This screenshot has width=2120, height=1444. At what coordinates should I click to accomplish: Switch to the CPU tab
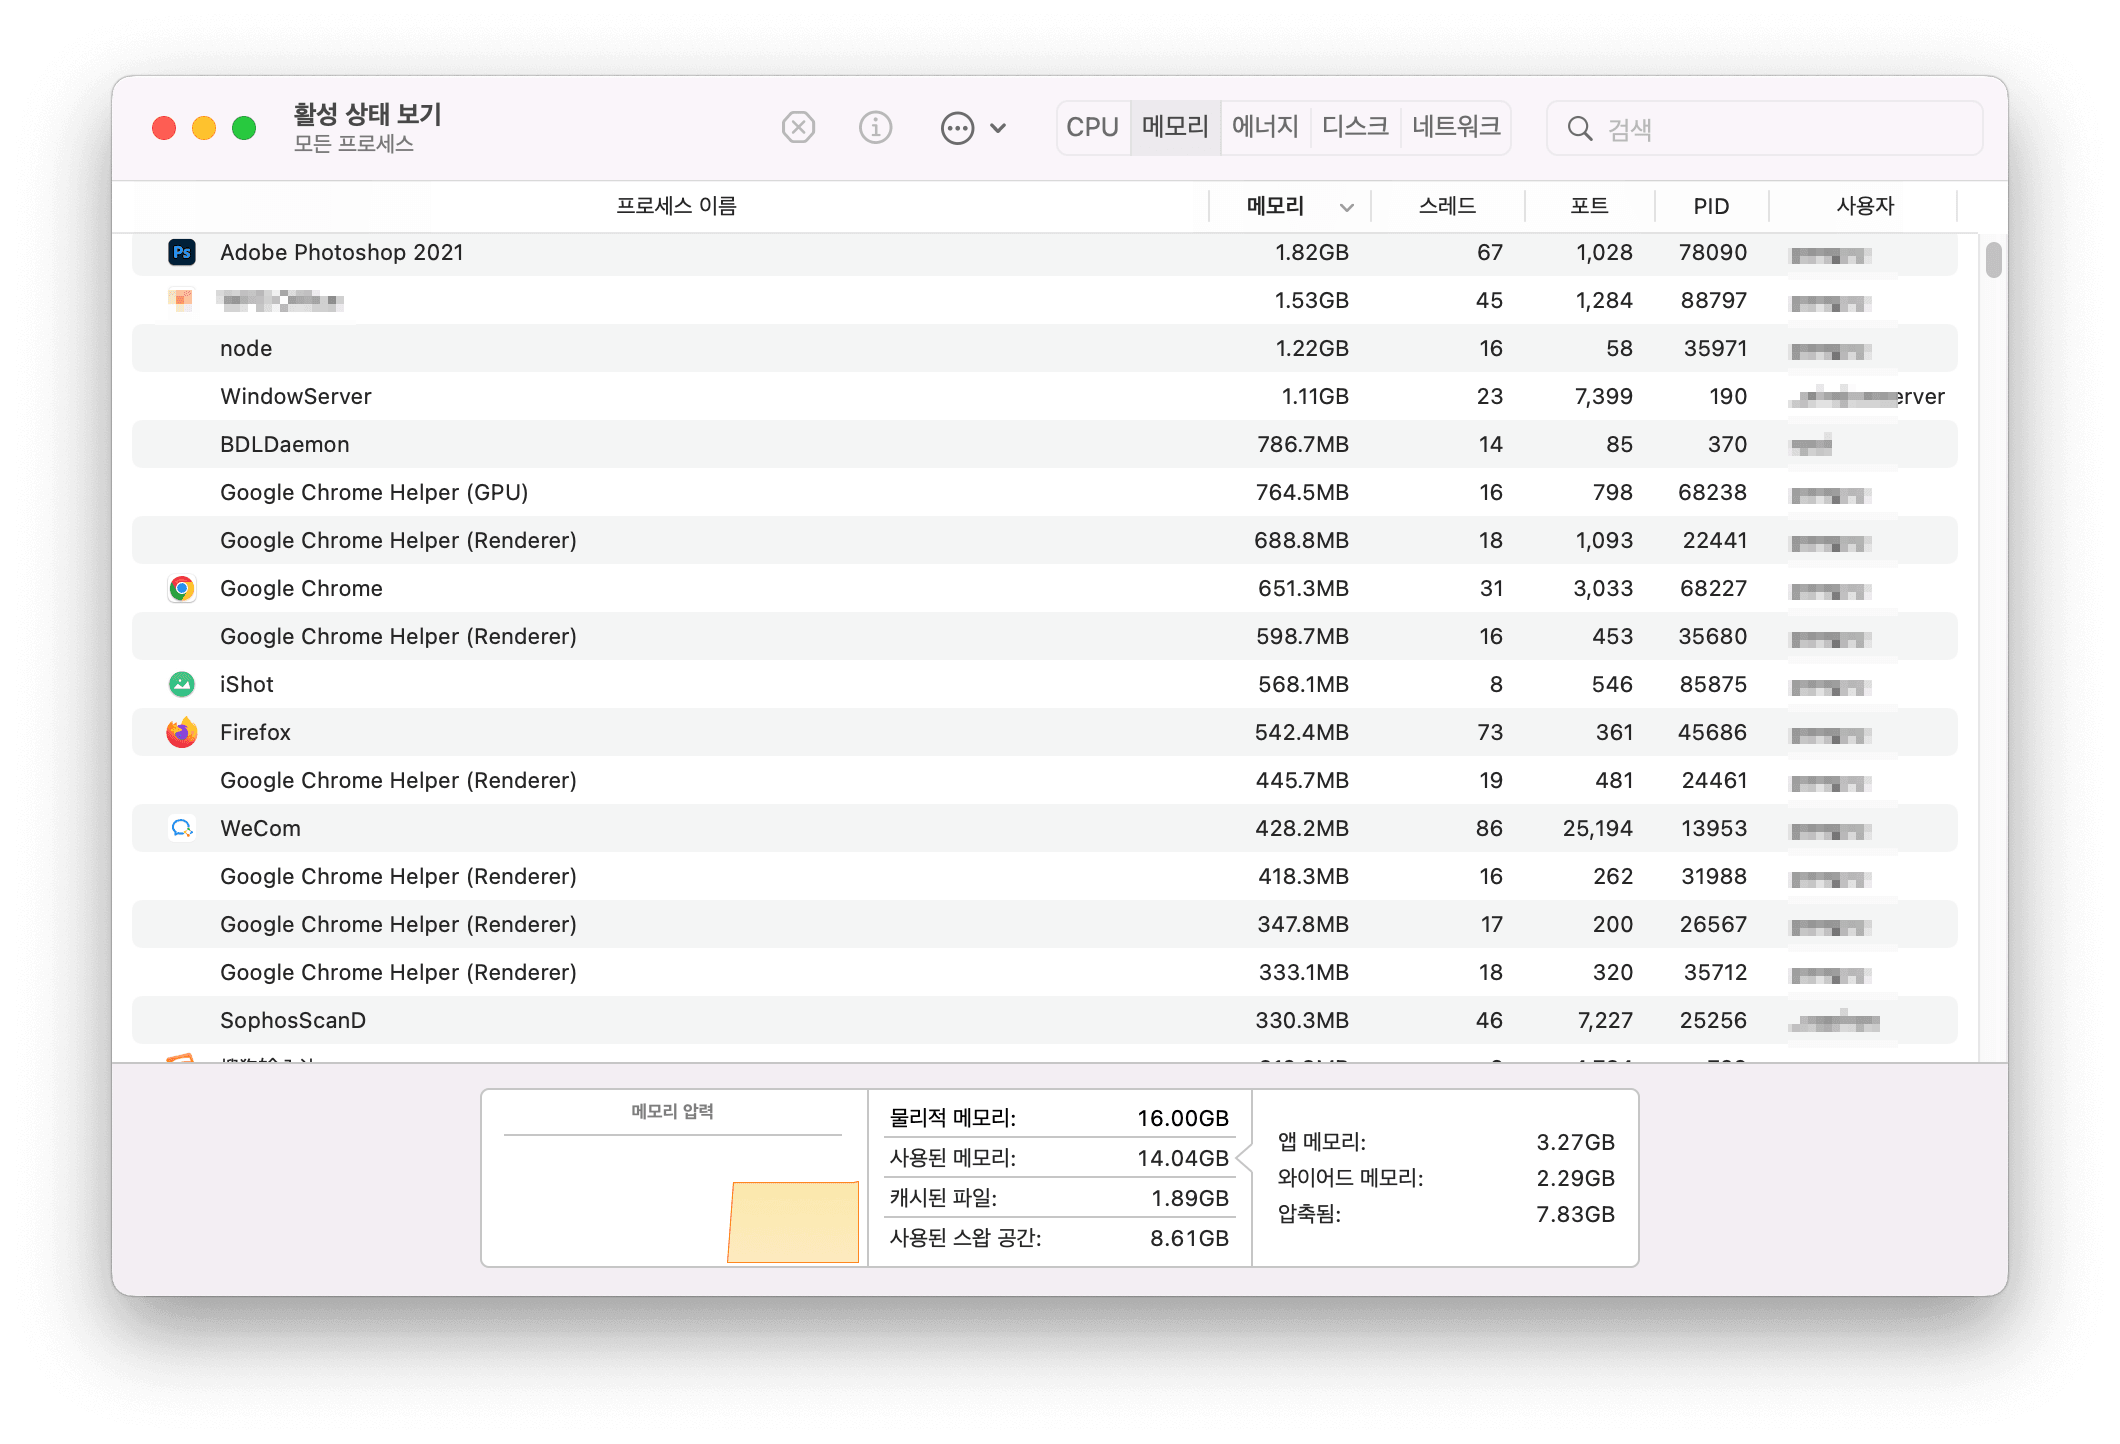pyautogui.click(x=1092, y=127)
